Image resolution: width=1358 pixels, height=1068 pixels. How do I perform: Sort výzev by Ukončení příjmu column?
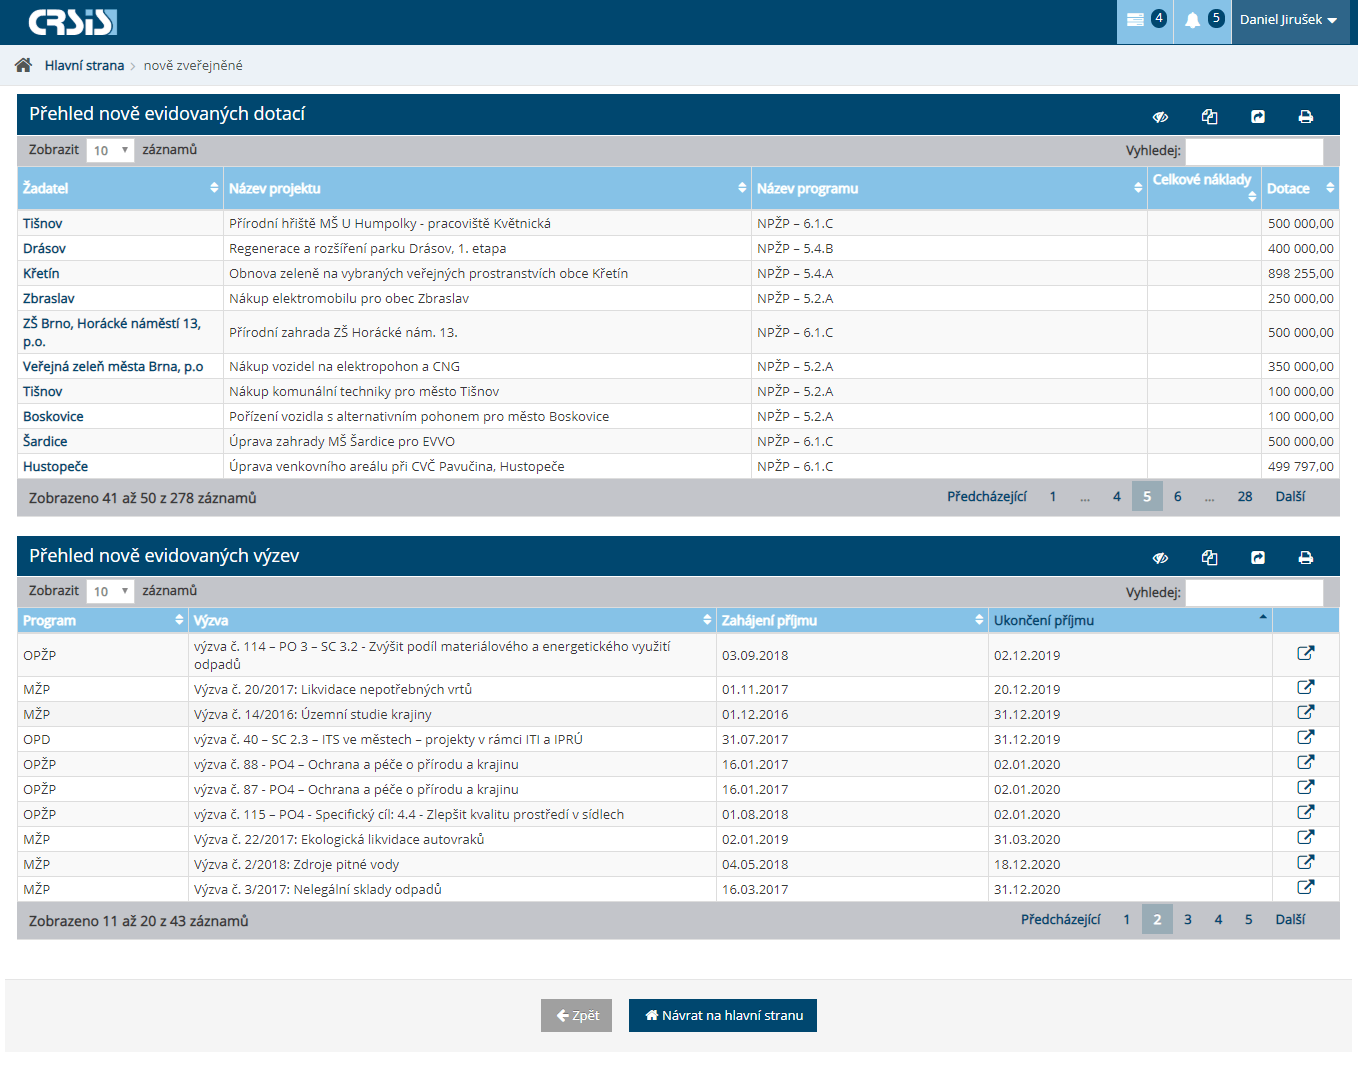pos(1130,621)
